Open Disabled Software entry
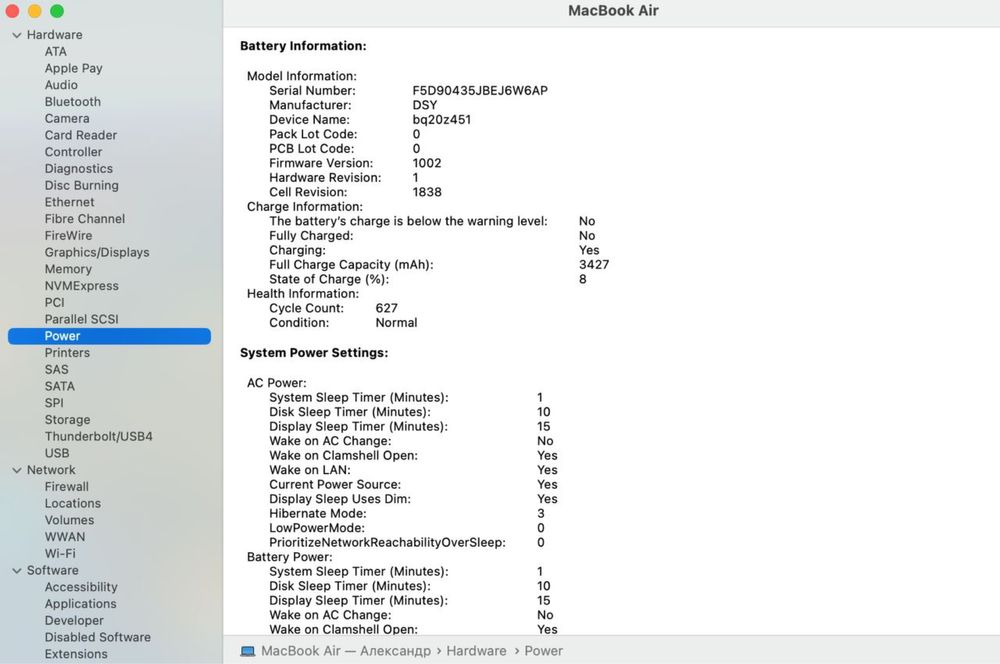This screenshot has height=664, width=1000. (x=98, y=637)
